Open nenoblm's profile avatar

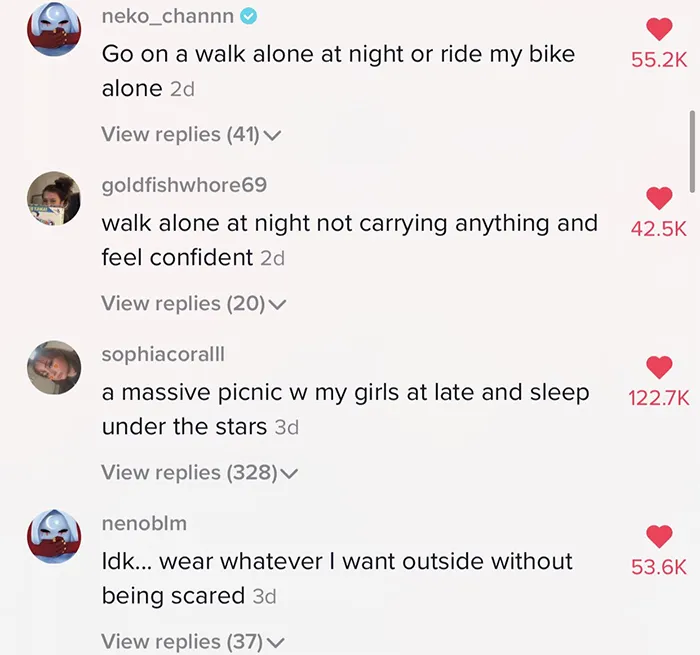coord(54,536)
